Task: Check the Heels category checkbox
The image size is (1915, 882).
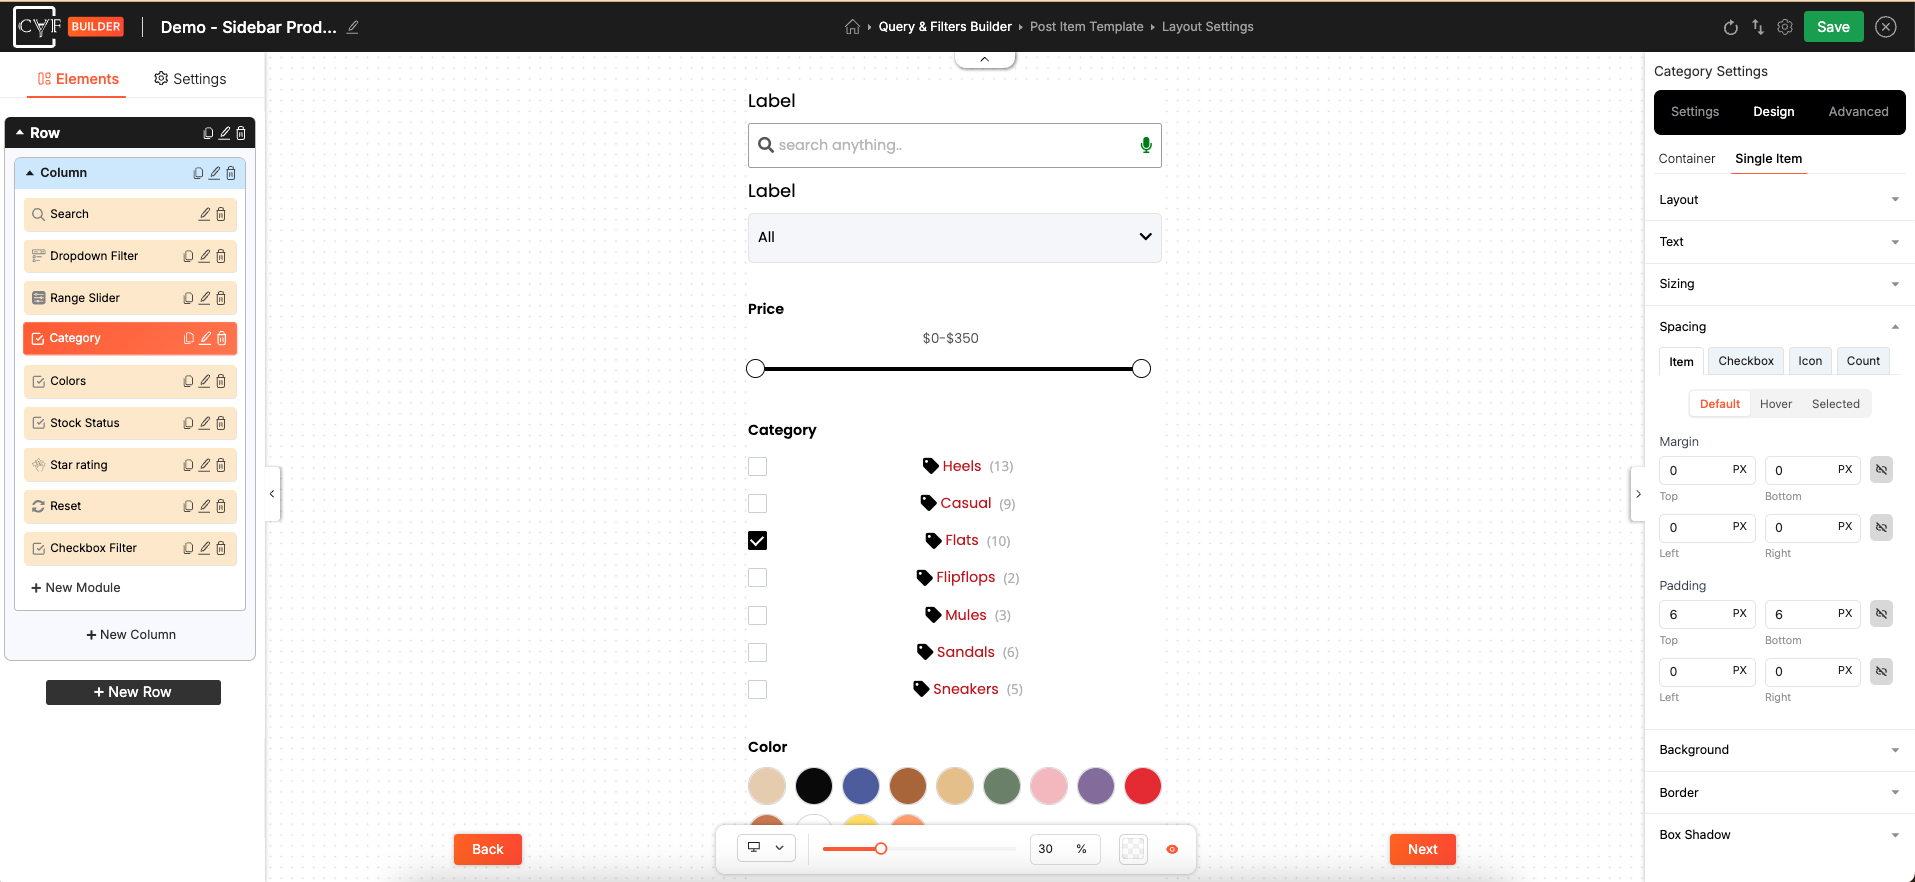Action: 758,466
